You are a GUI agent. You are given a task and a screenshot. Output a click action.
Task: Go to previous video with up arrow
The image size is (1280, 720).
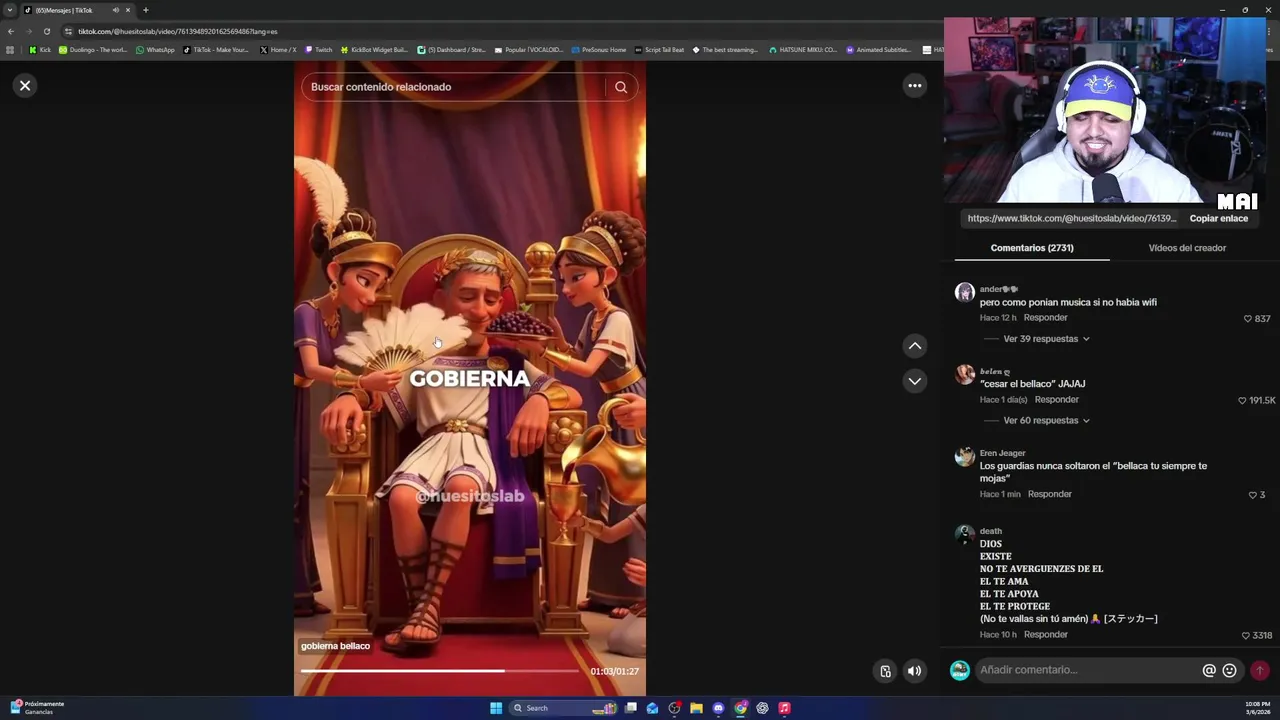pyautogui.click(x=914, y=346)
